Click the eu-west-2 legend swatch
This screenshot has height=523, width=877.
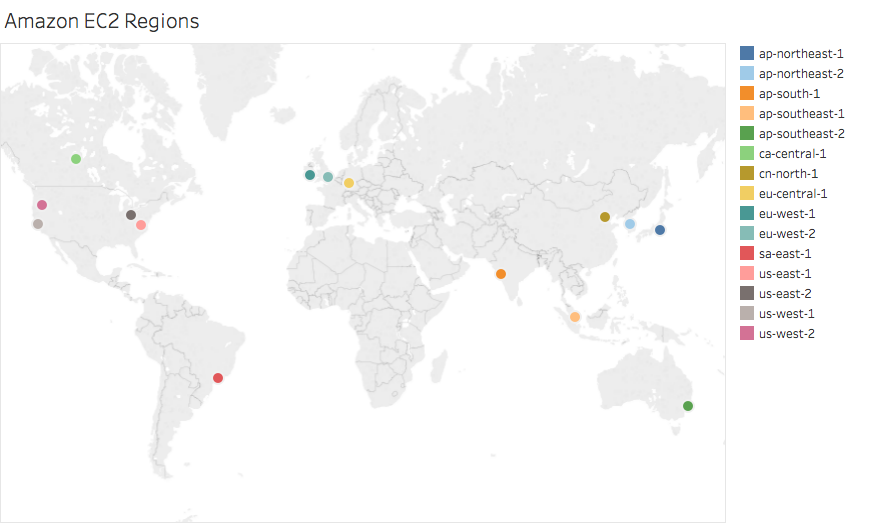click(x=747, y=233)
